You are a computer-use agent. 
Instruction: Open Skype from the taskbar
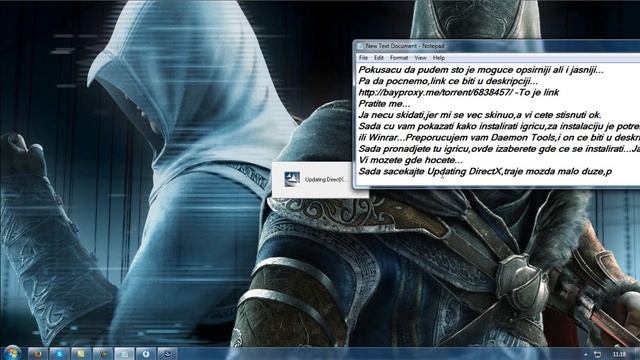pos(59,353)
